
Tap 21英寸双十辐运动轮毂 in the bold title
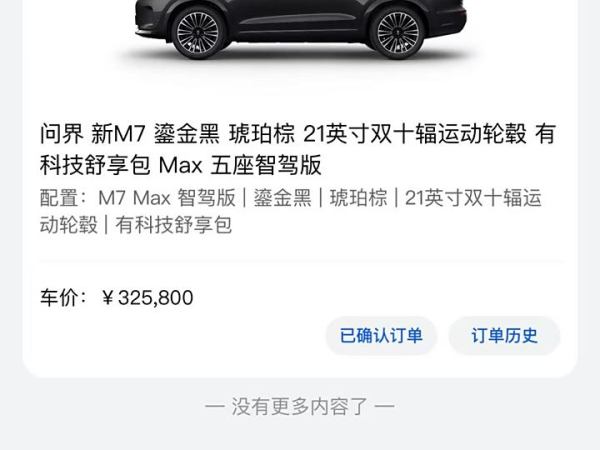coord(415,134)
